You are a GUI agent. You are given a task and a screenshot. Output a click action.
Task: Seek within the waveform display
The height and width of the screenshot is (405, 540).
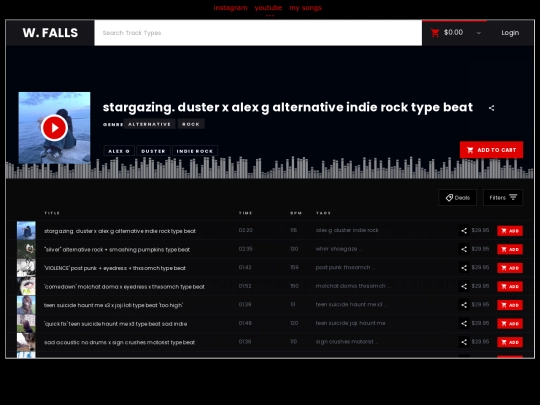pyautogui.click(x=270, y=168)
